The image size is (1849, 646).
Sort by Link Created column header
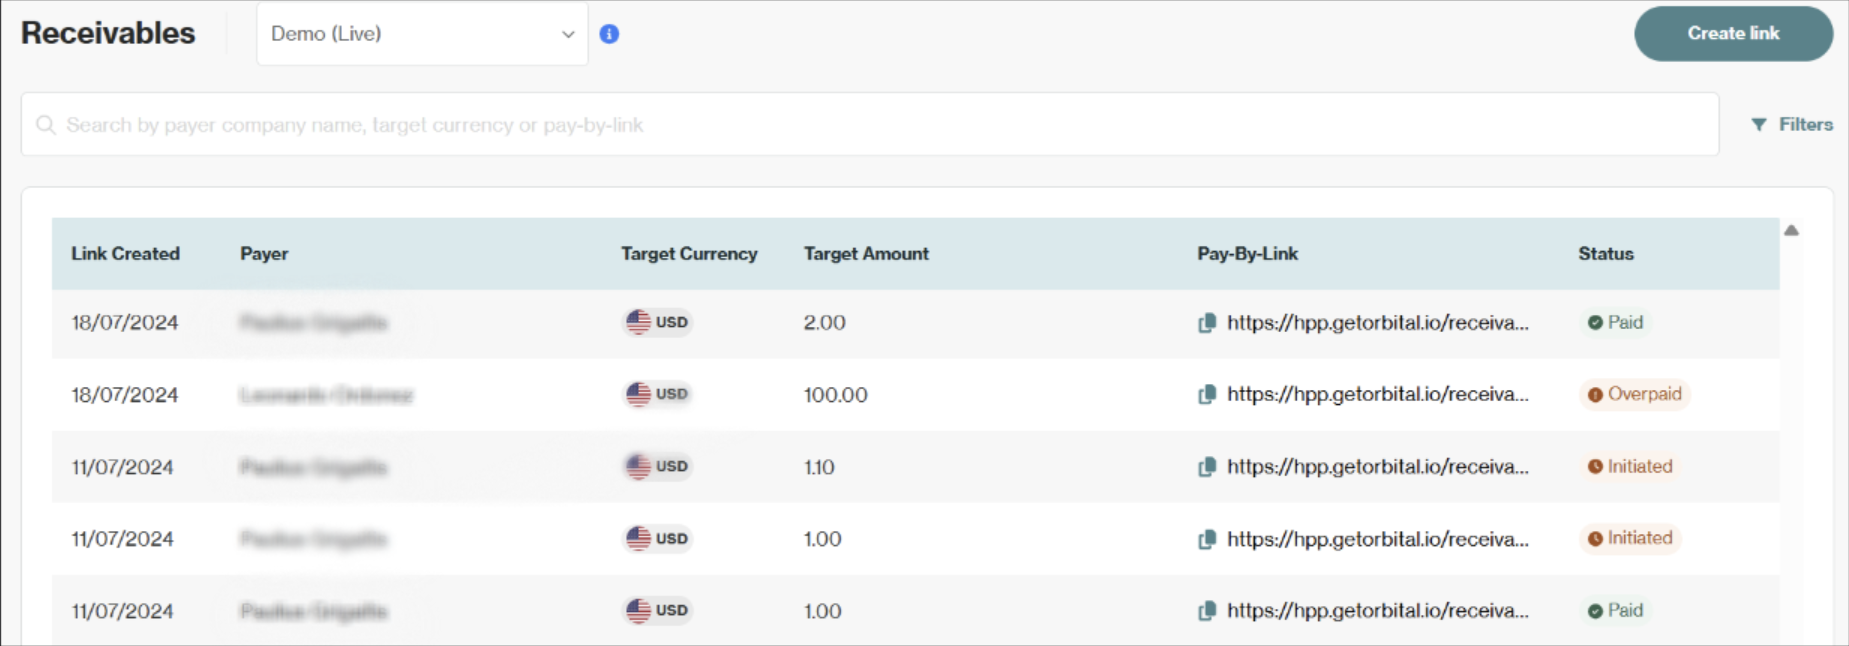click(x=125, y=254)
